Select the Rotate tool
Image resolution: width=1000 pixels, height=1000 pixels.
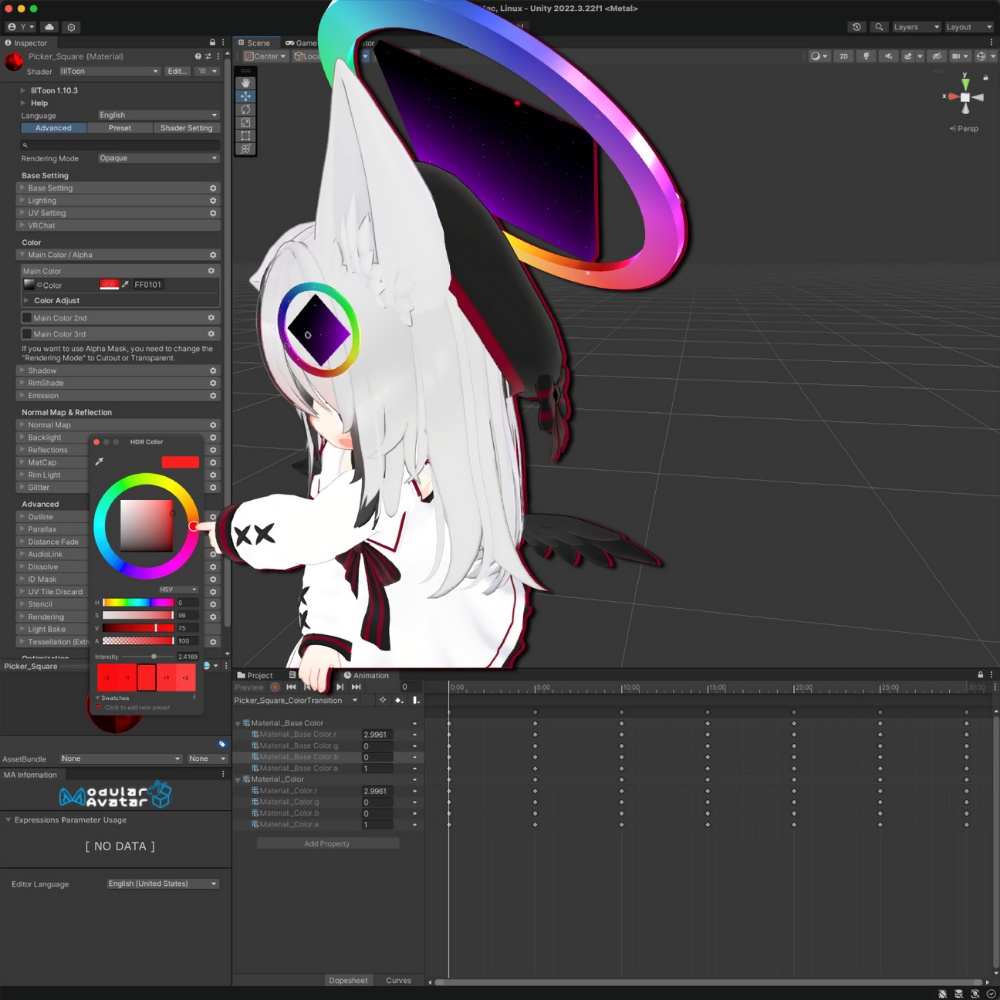pos(246,110)
